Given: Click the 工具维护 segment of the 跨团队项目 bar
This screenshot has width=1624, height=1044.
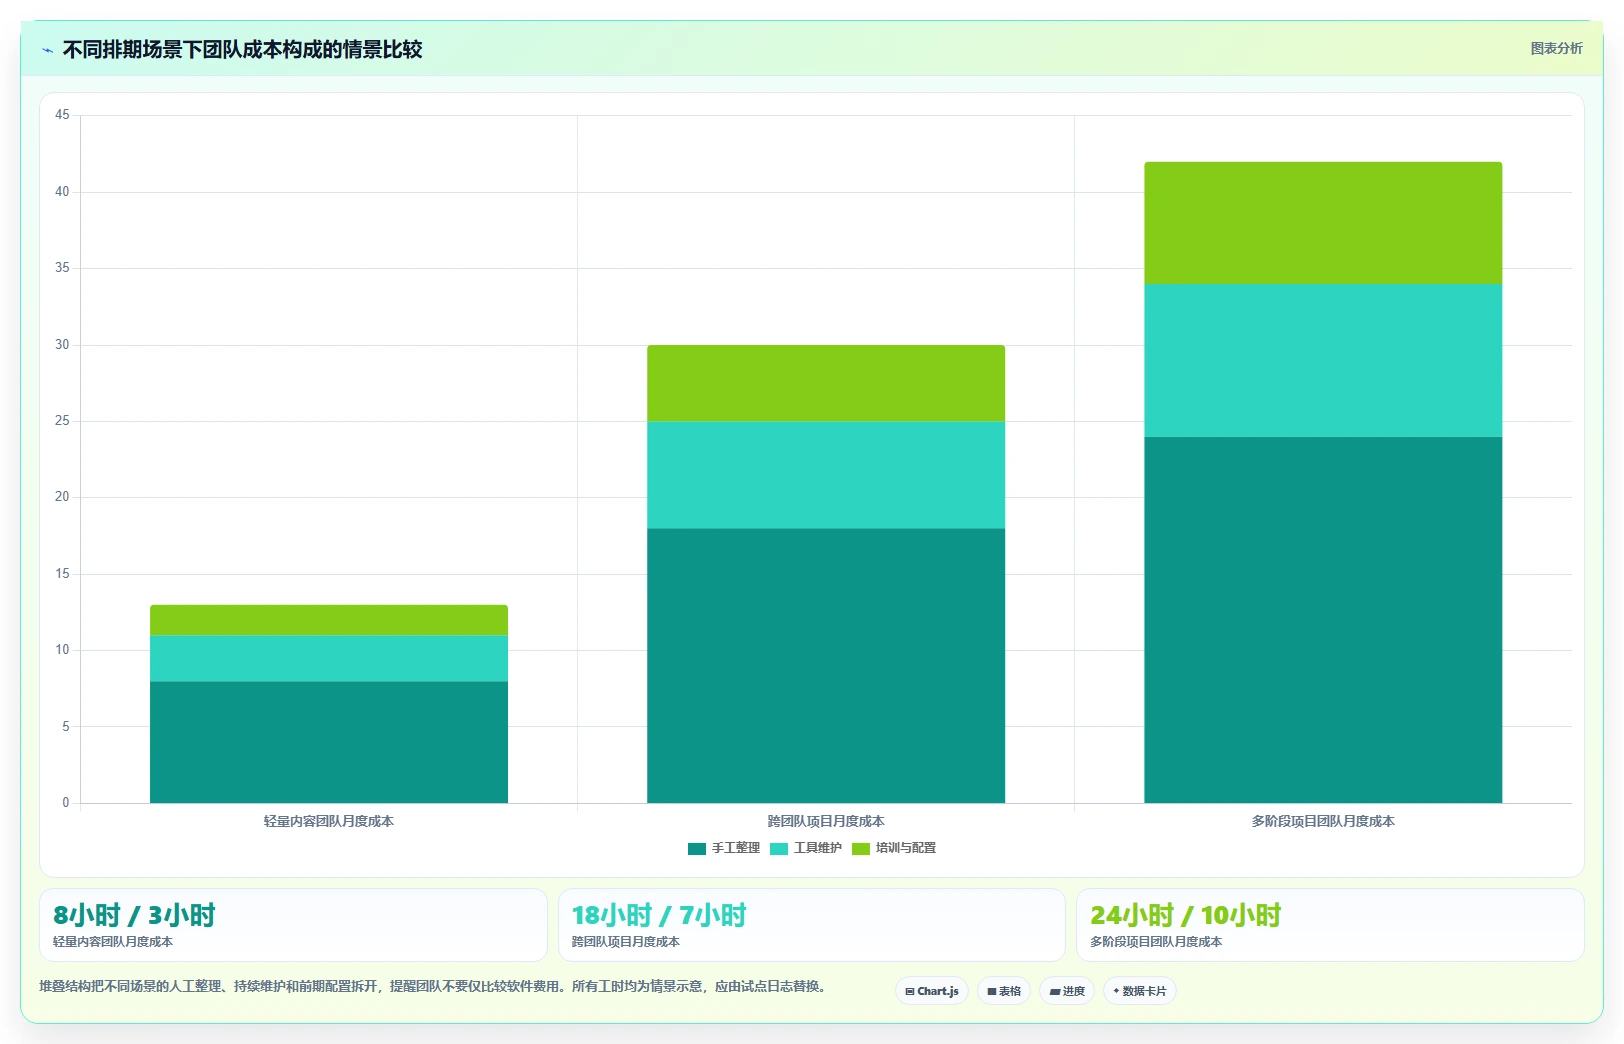Looking at the screenshot, I should 826,475.
